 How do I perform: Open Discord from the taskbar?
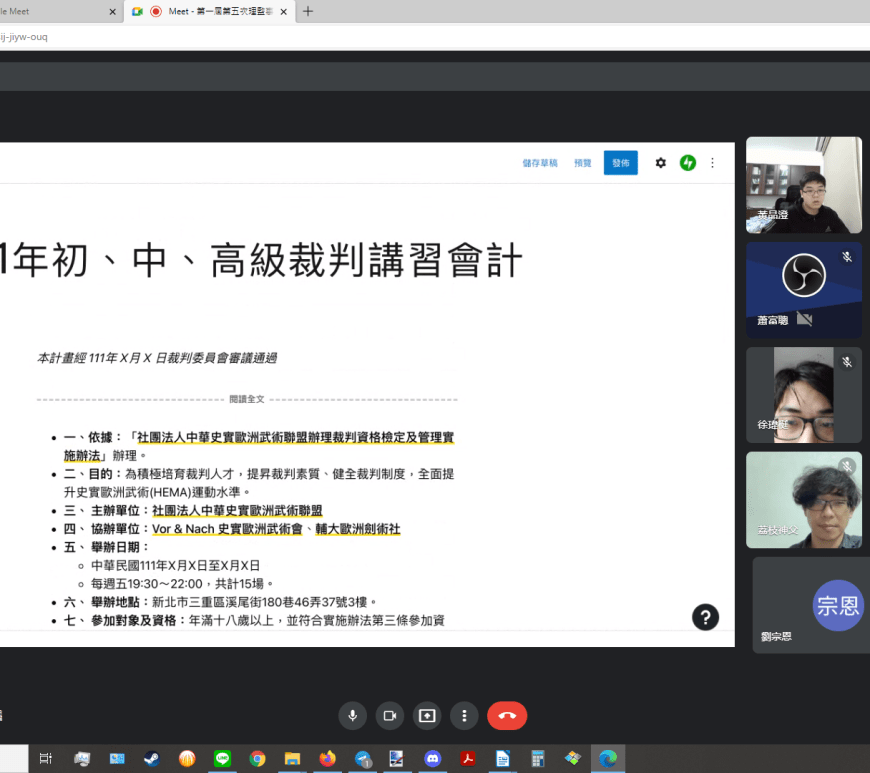click(x=432, y=759)
